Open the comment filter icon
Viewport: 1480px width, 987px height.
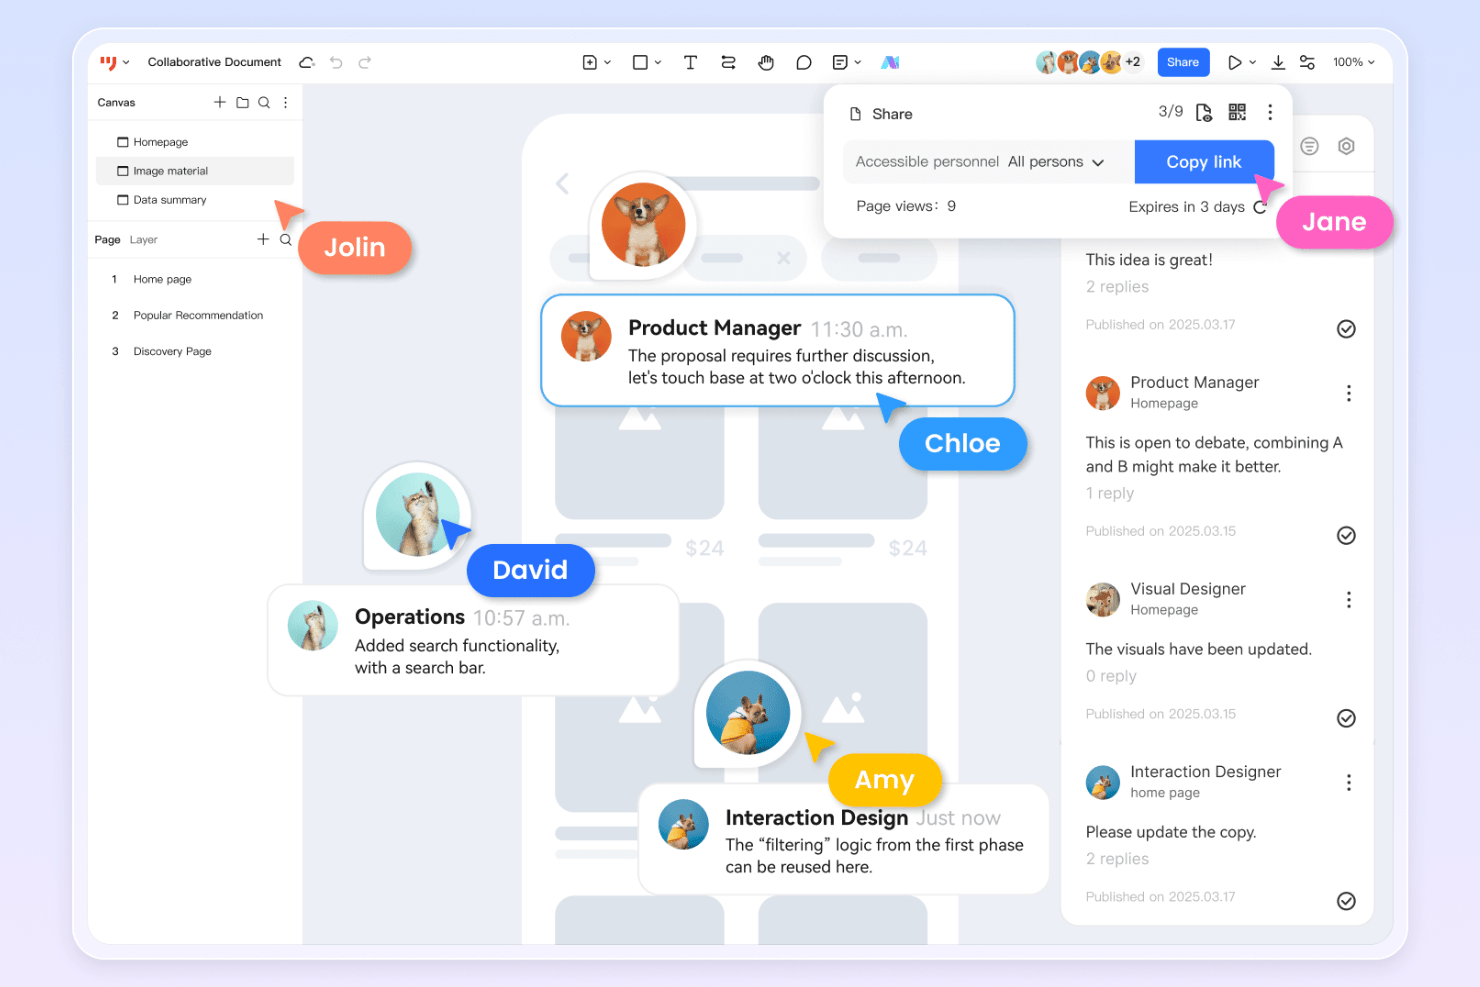point(1309,146)
